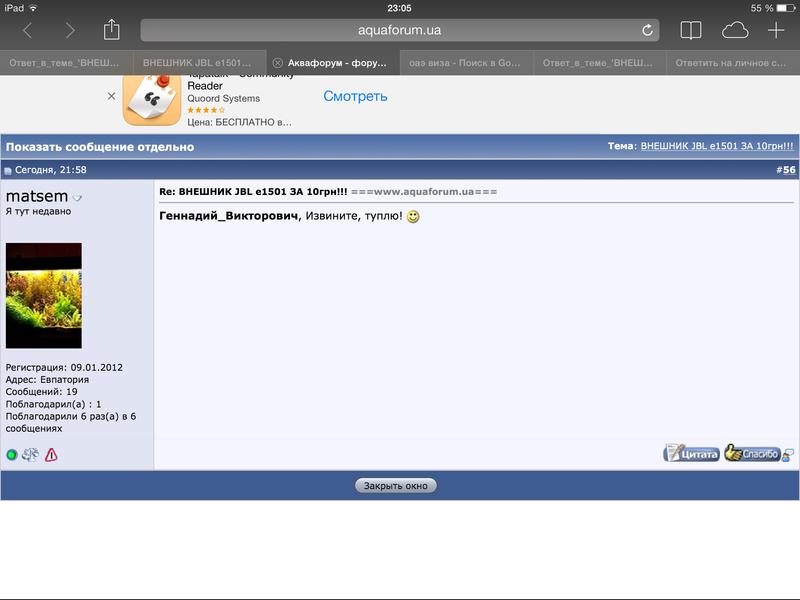Tap the Safari forward arrow

[x=69, y=30]
